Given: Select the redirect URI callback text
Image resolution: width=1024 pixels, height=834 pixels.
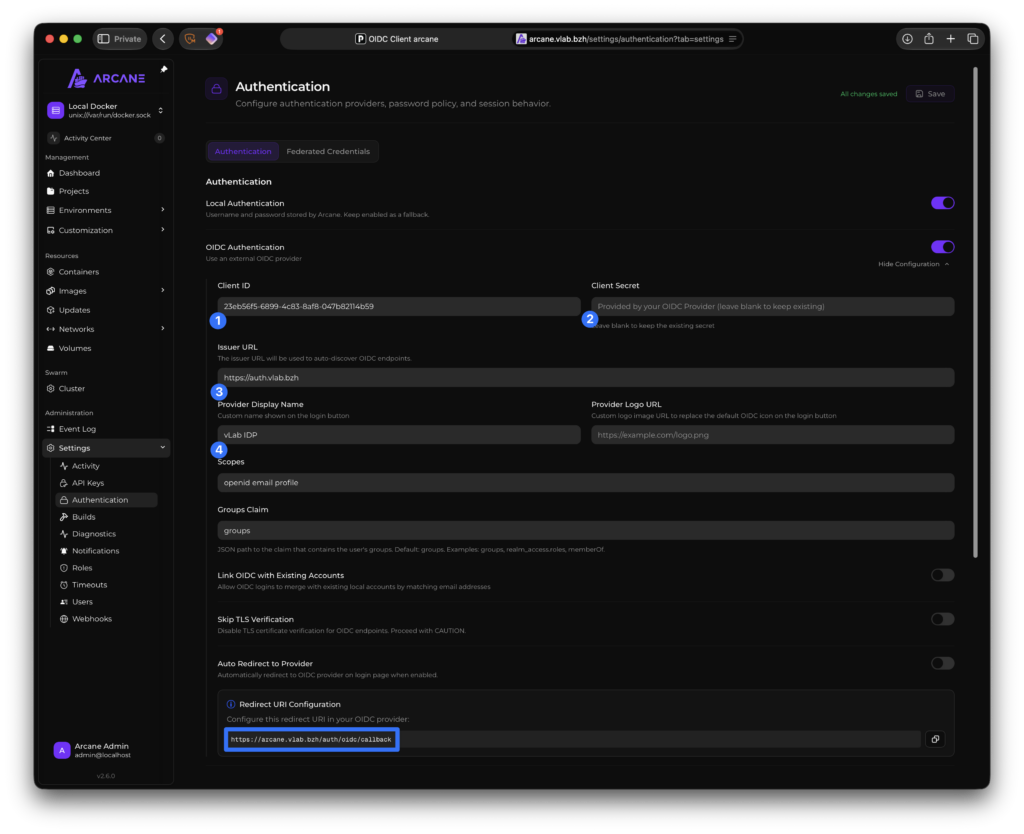Looking at the screenshot, I should [311, 739].
